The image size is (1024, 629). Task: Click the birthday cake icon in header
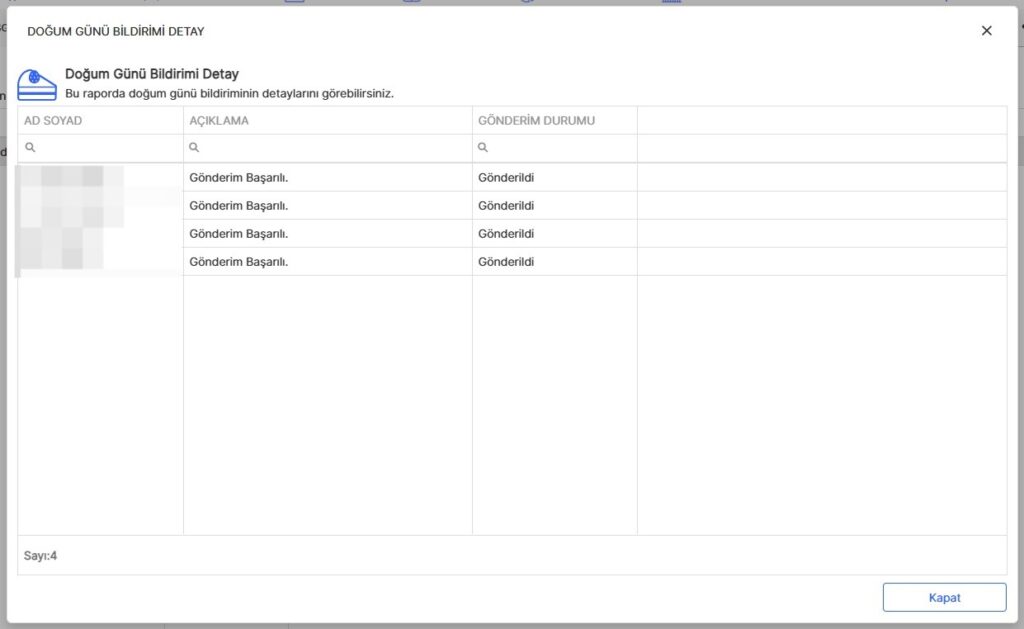click(37, 82)
